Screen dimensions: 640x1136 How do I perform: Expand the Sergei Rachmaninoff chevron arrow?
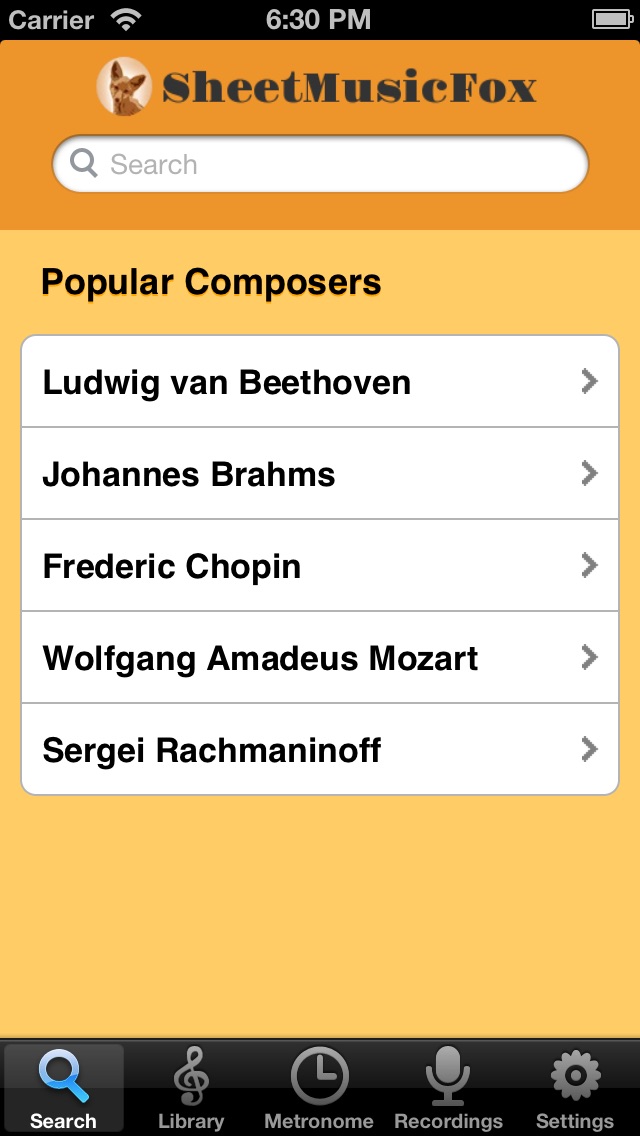tap(590, 749)
